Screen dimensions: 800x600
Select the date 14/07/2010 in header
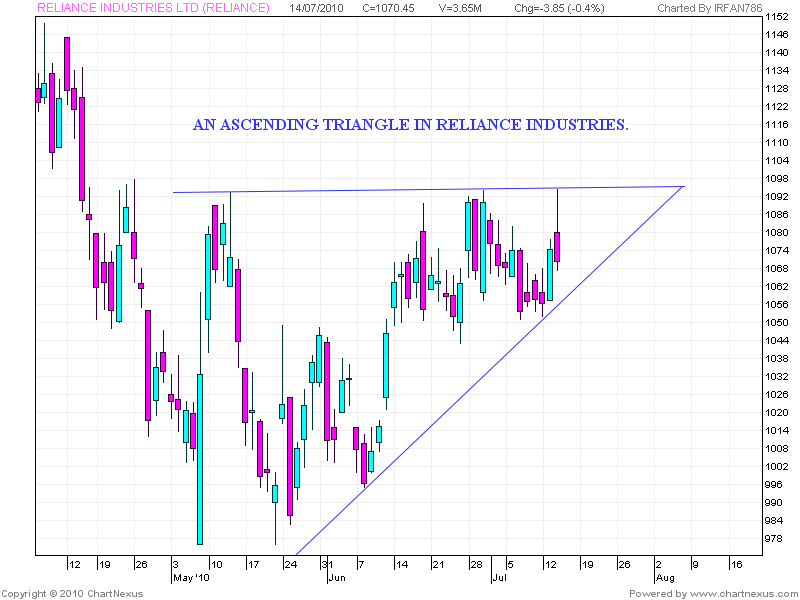click(316, 8)
